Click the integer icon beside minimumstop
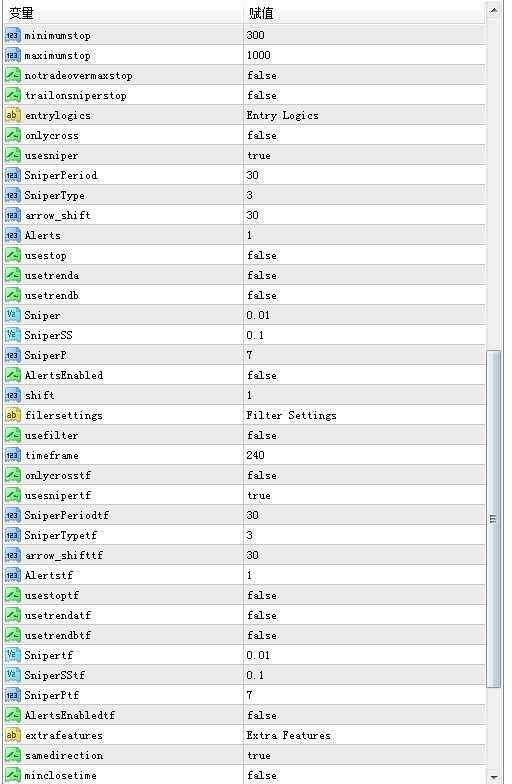Image resolution: width=512 pixels, height=784 pixels. click(12, 36)
